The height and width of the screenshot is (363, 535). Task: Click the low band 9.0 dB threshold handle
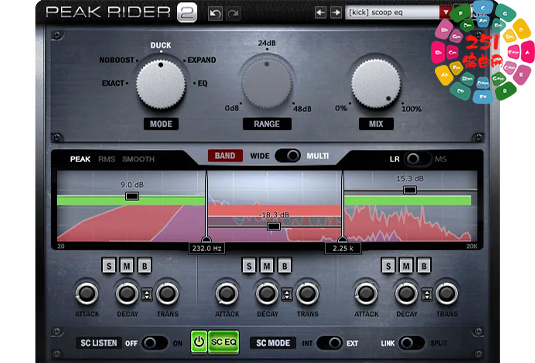point(132,196)
